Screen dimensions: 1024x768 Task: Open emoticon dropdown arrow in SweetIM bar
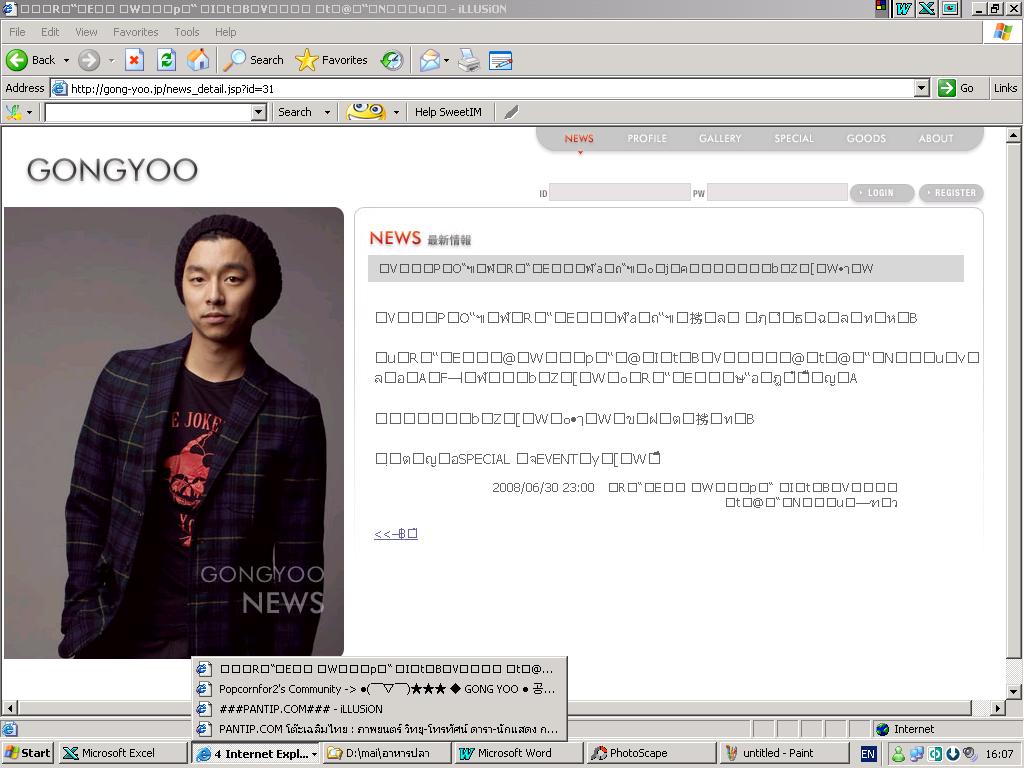396,112
